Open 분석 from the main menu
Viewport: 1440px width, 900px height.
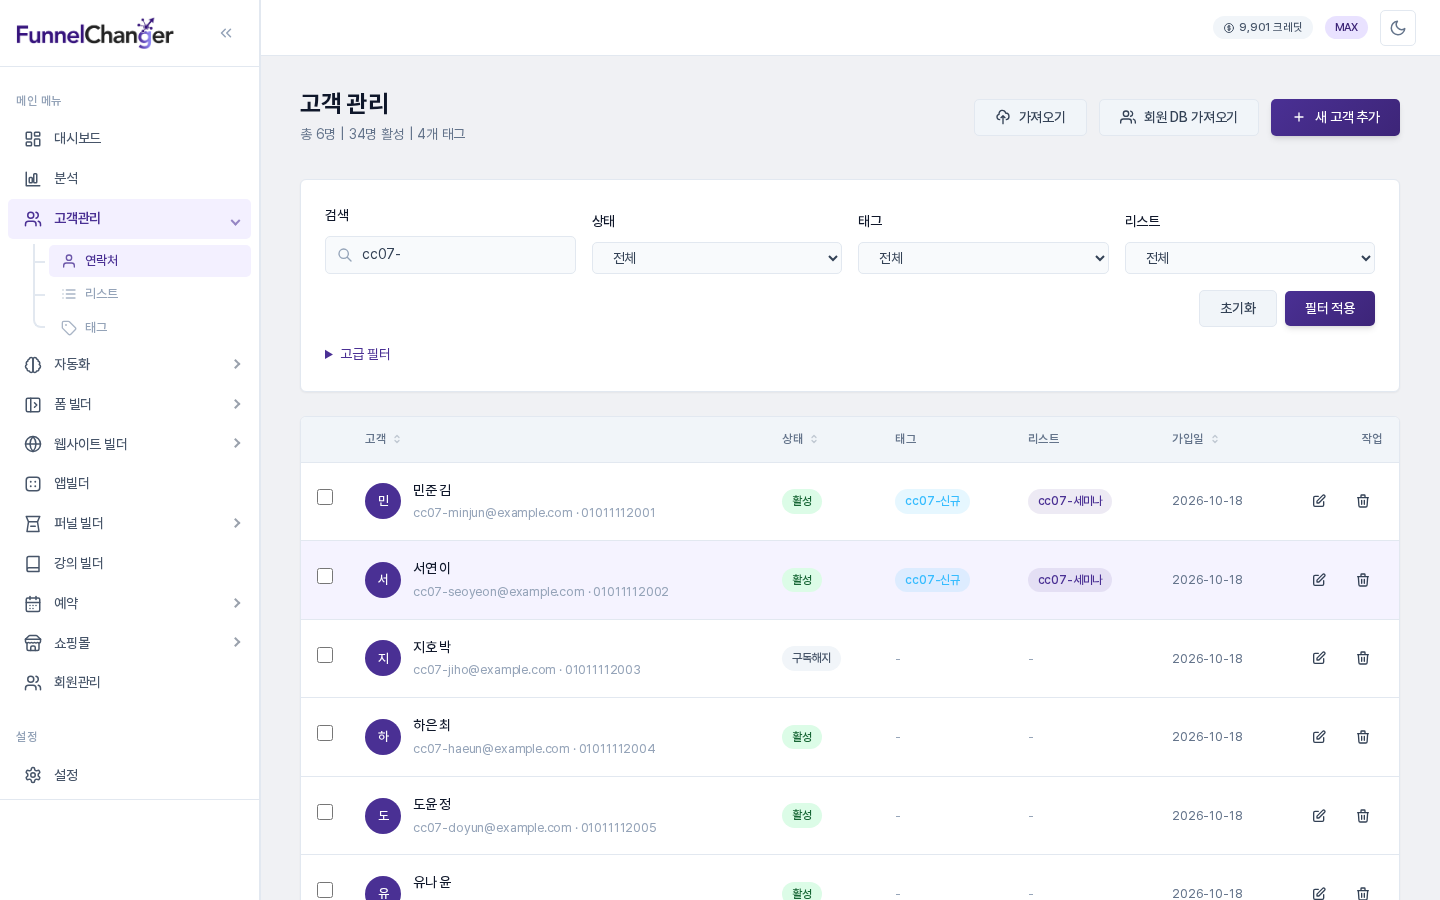(129, 178)
